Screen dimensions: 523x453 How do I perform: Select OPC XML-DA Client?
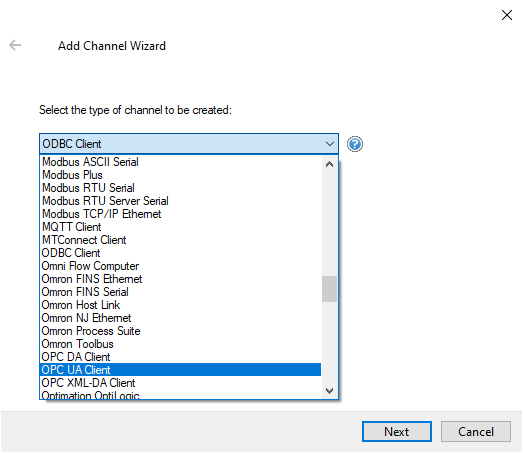pos(180,383)
